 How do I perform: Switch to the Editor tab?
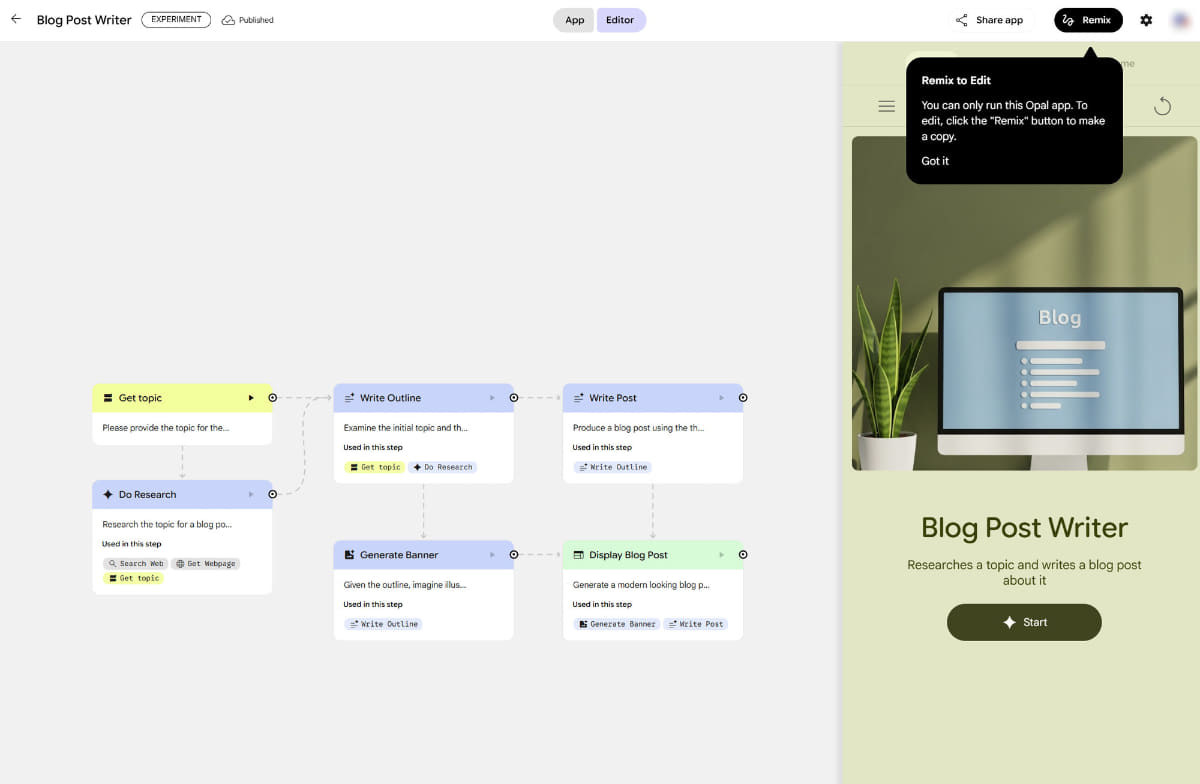[621, 20]
